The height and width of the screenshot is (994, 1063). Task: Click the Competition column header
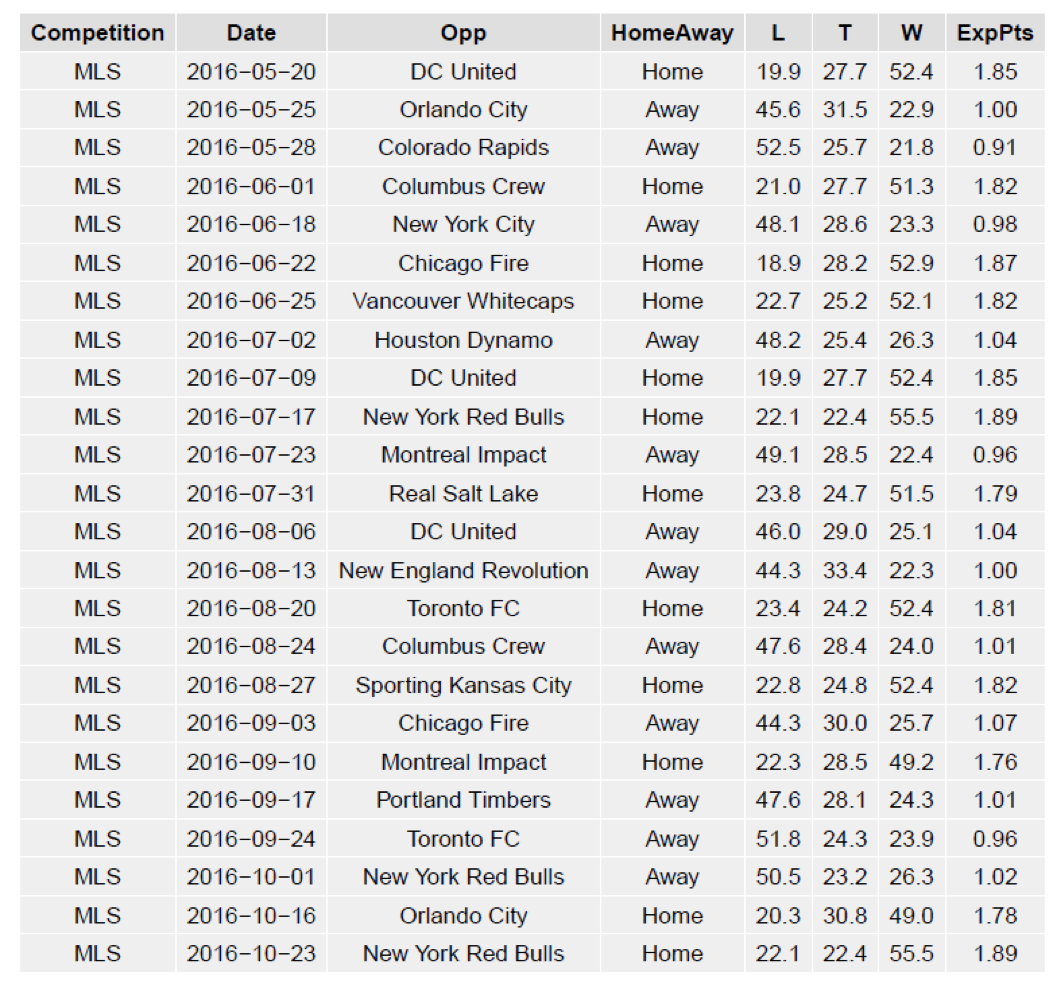coord(97,33)
